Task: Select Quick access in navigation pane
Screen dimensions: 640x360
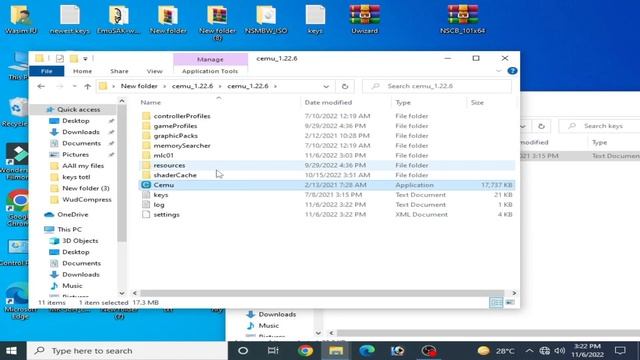Action: click(x=78, y=109)
